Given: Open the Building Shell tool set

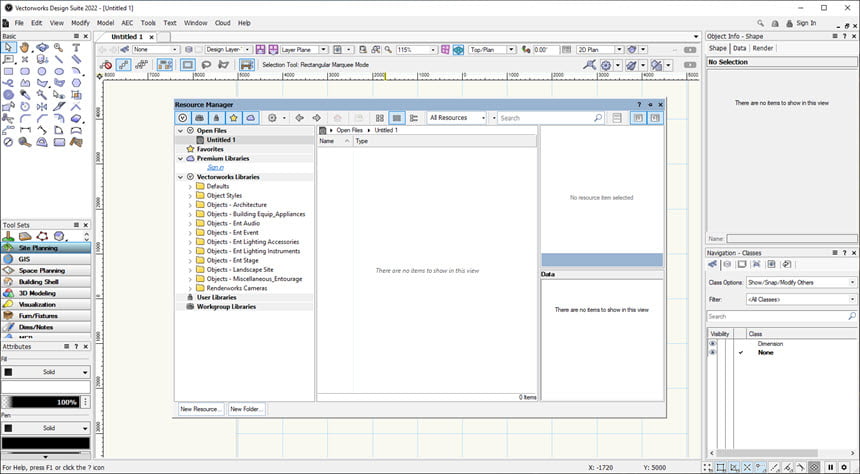Looking at the screenshot, I should point(46,282).
